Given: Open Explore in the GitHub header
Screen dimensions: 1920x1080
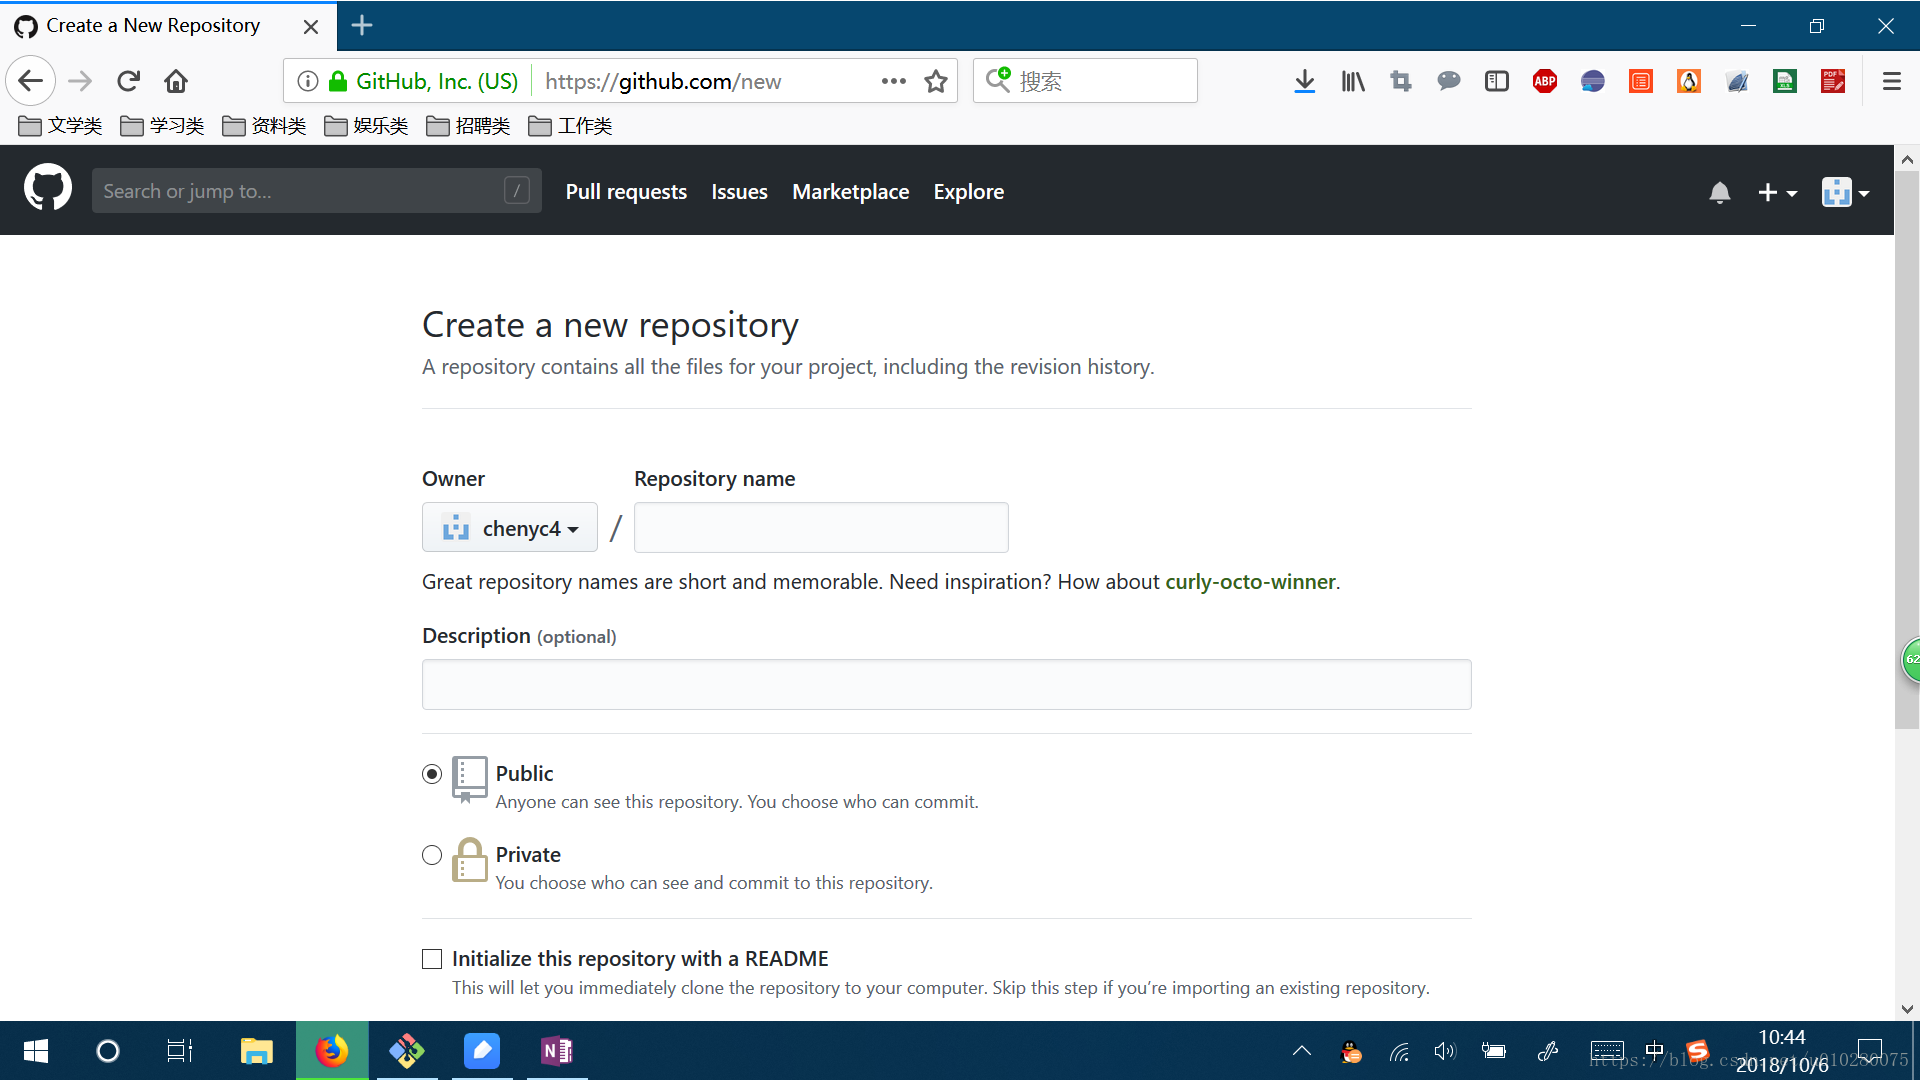Looking at the screenshot, I should (x=969, y=192).
